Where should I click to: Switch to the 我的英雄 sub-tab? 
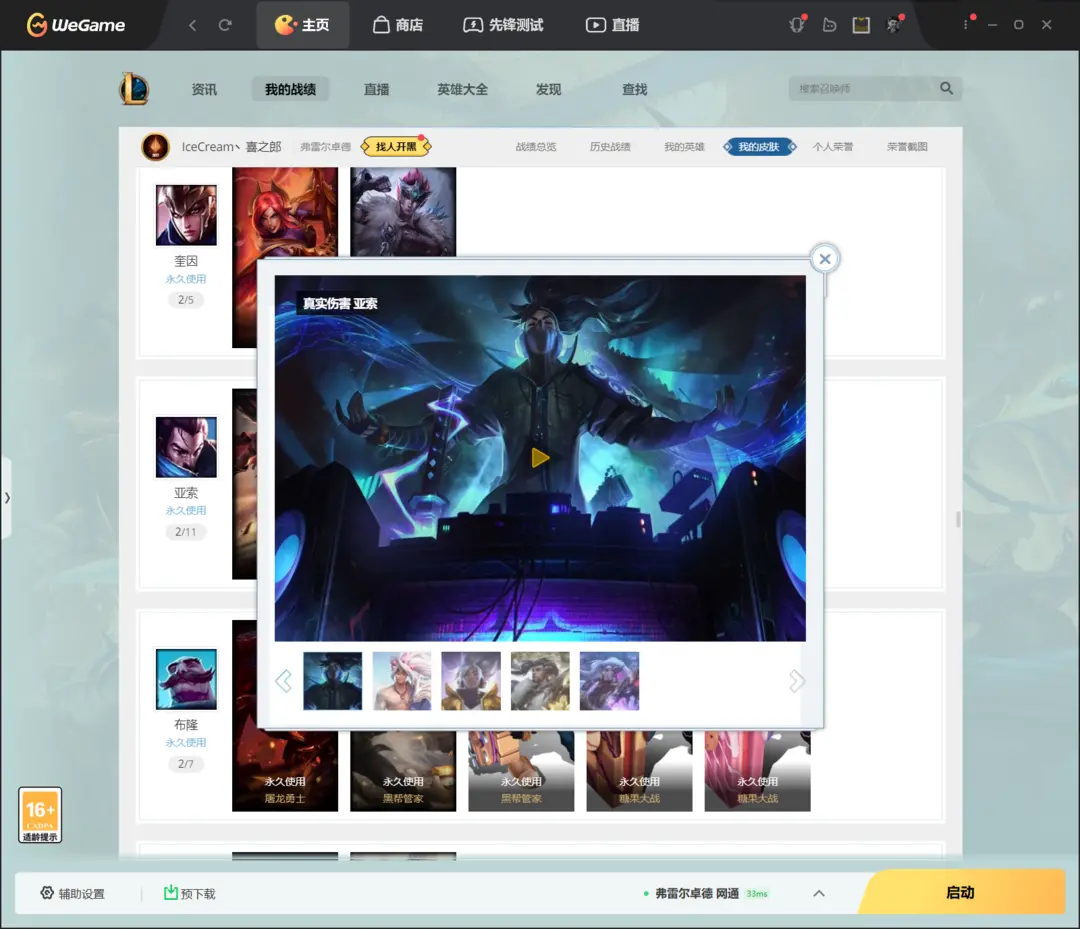[x=685, y=147]
